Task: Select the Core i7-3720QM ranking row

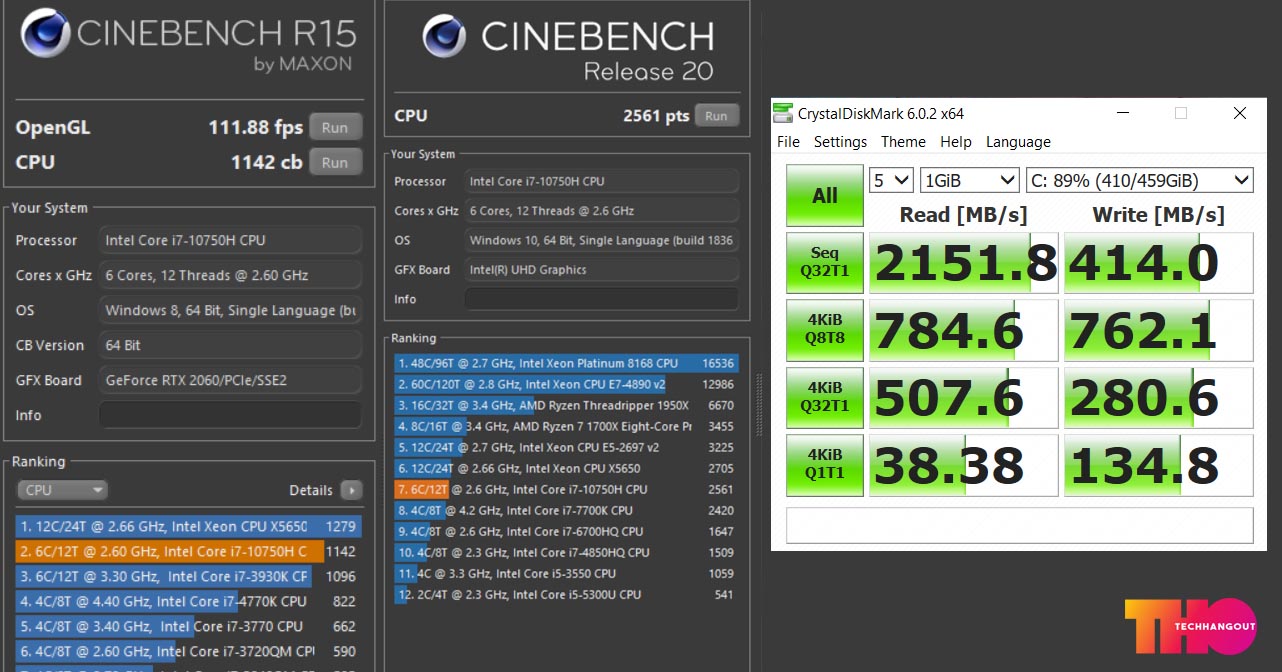Action: pyautogui.click(x=189, y=651)
